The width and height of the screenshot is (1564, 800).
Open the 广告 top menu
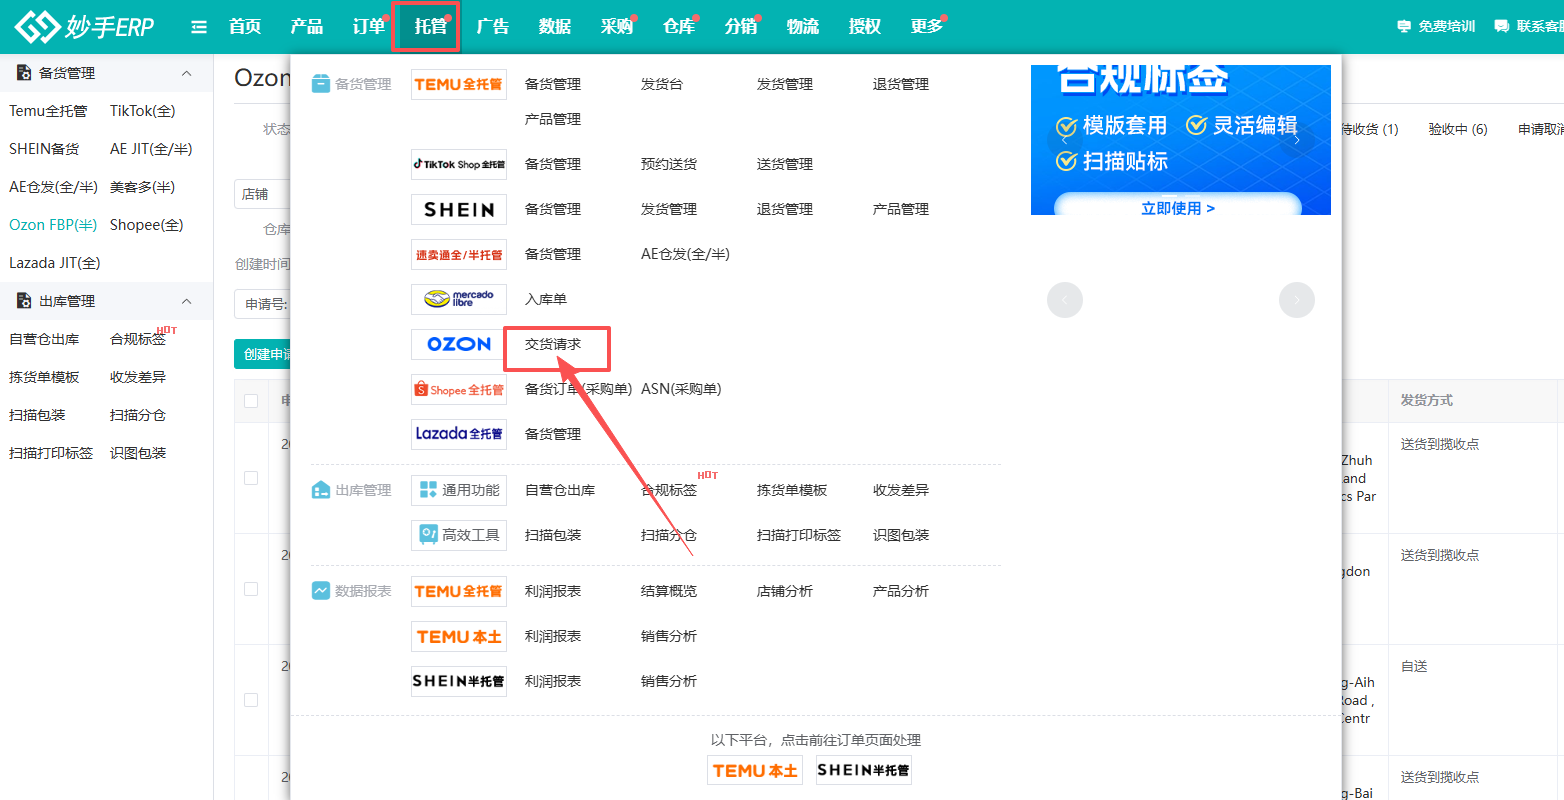[493, 26]
